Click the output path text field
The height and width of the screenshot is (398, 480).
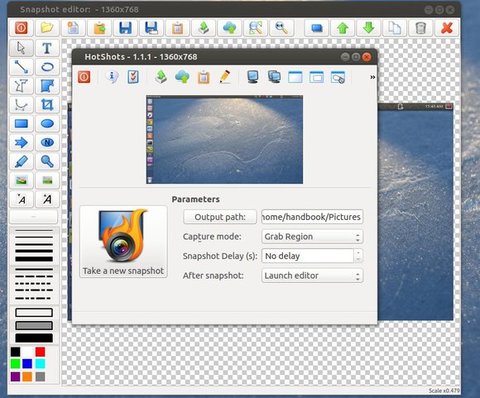click(x=312, y=217)
